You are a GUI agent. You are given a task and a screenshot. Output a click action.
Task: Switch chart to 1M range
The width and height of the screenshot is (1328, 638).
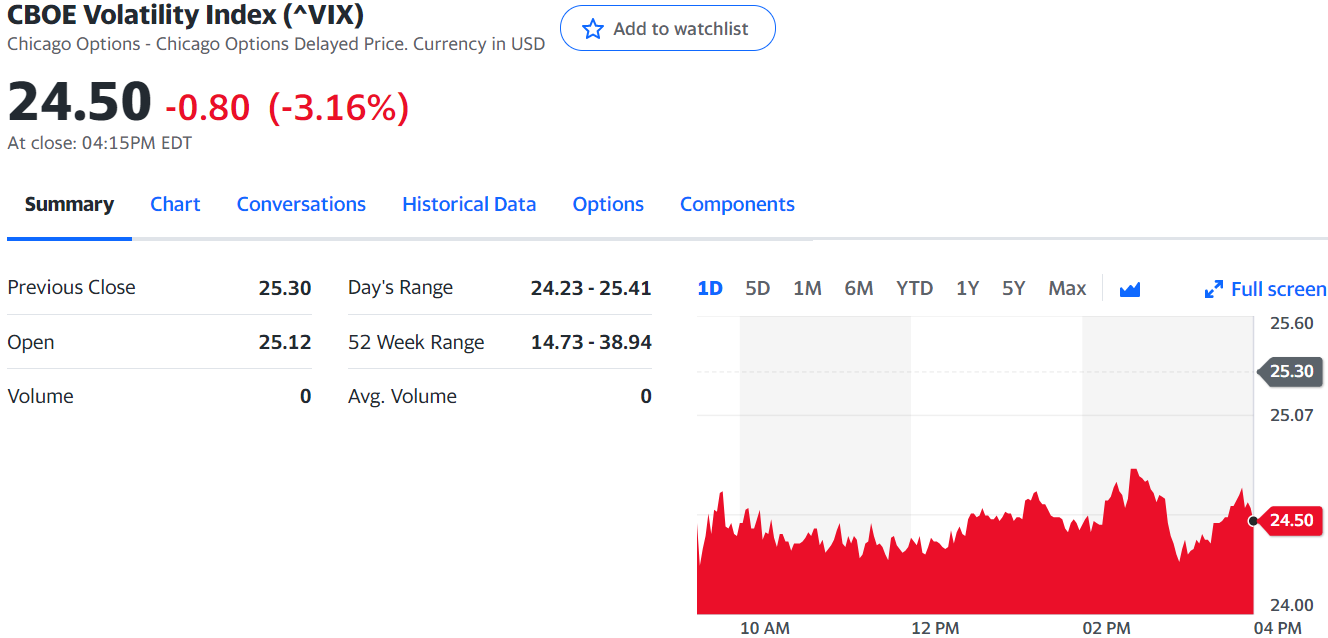point(807,288)
